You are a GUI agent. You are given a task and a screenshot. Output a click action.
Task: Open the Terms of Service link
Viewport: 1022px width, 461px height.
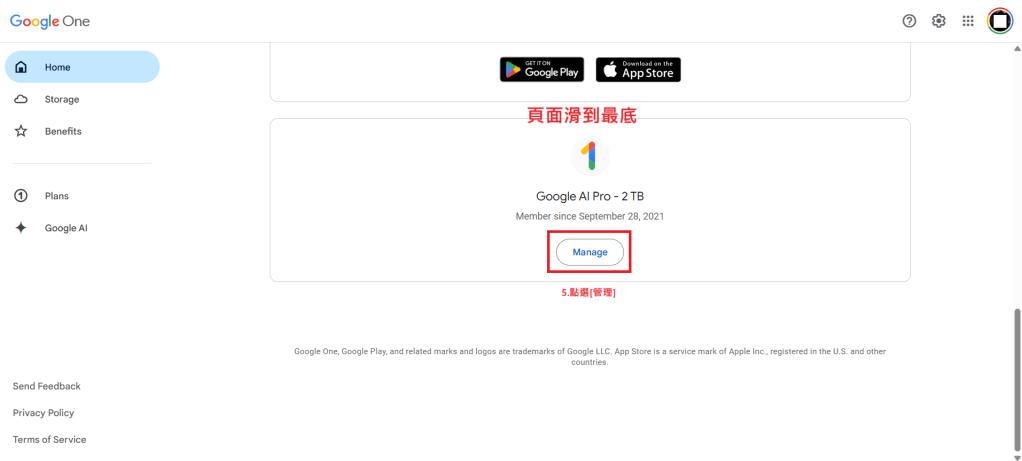point(50,440)
